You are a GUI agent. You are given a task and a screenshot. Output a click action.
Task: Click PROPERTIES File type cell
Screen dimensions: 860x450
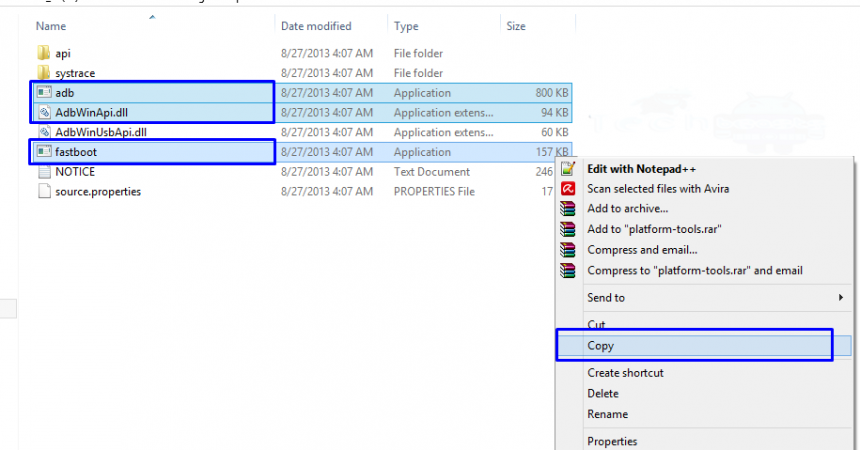tap(434, 192)
